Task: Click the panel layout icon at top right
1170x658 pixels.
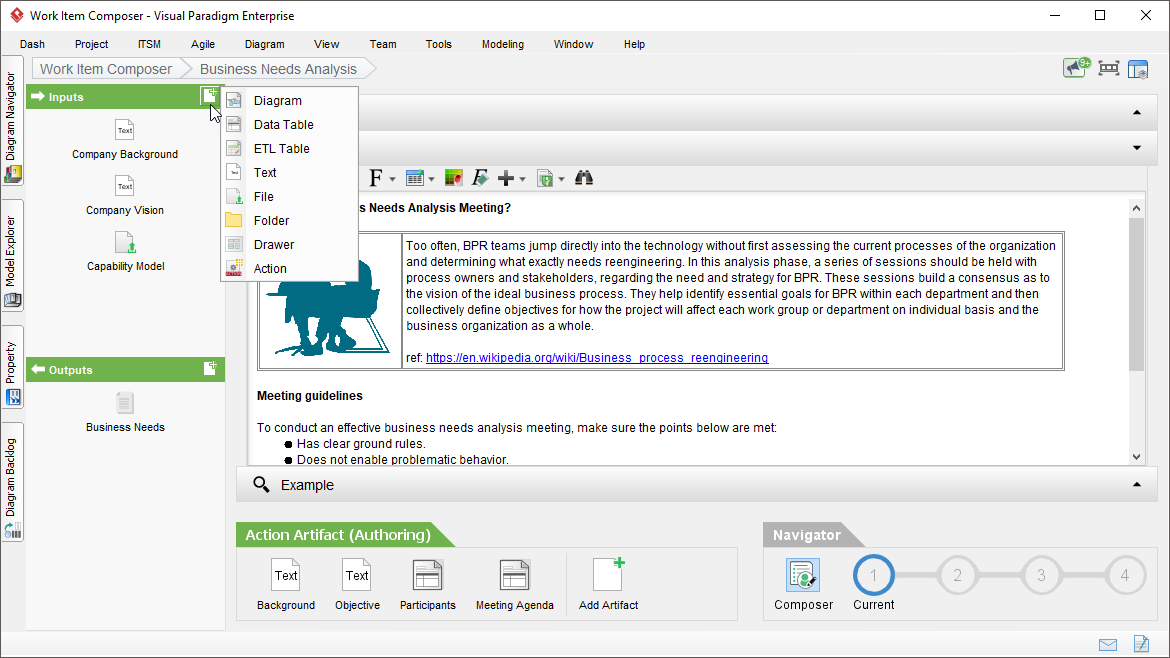Action: tap(1138, 69)
